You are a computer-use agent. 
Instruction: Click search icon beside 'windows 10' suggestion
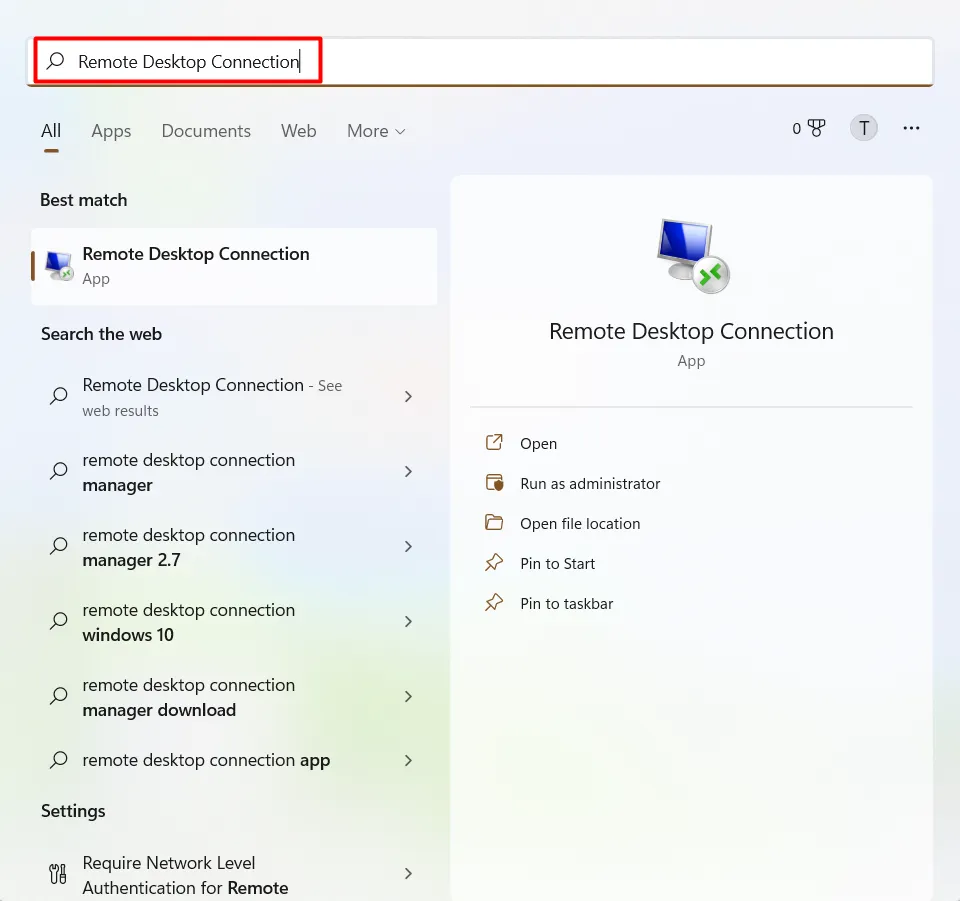coord(58,621)
